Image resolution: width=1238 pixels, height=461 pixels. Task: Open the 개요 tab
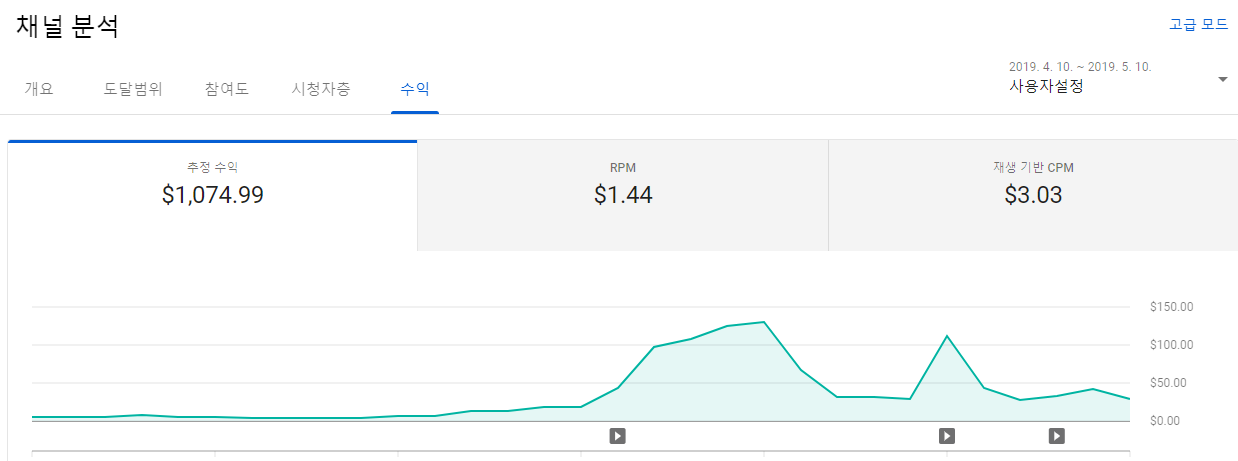[39, 89]
